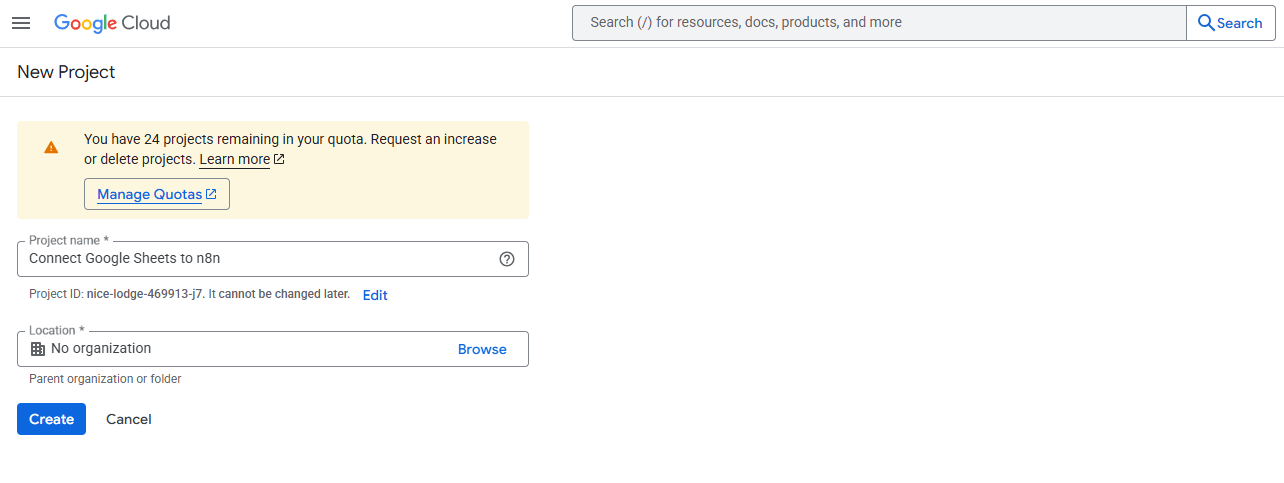
Task: Create the new project
Action: (x=51, y=419)
